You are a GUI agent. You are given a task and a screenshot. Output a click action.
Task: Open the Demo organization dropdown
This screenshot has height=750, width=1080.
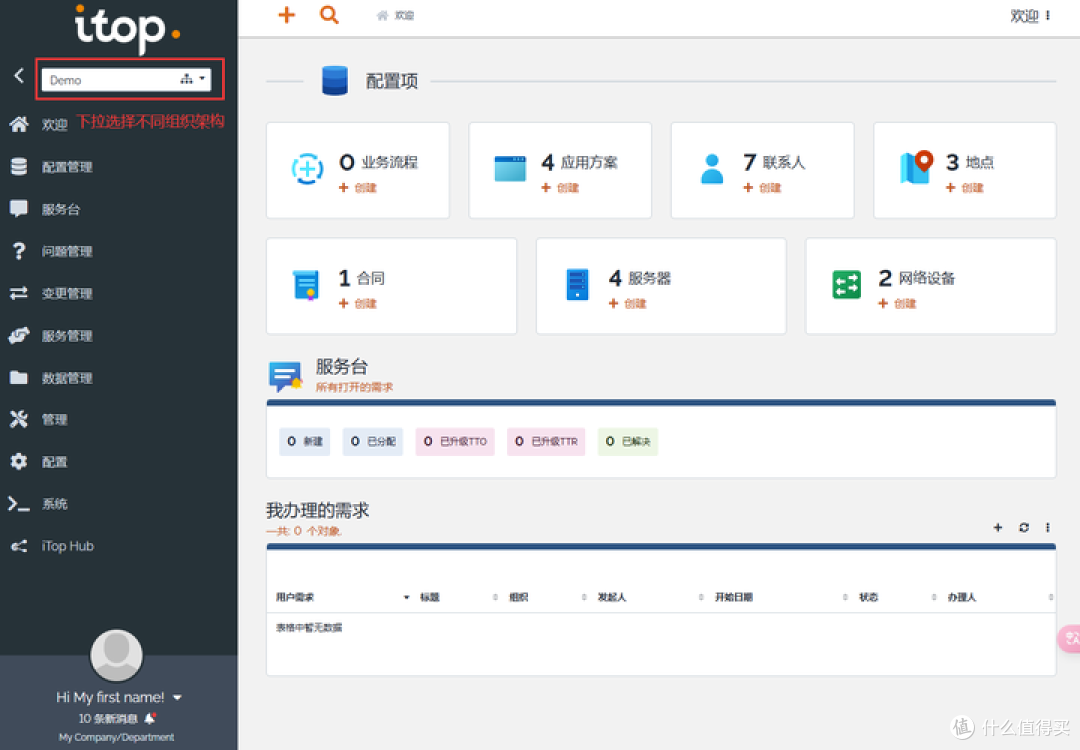[x=126, y=80]
